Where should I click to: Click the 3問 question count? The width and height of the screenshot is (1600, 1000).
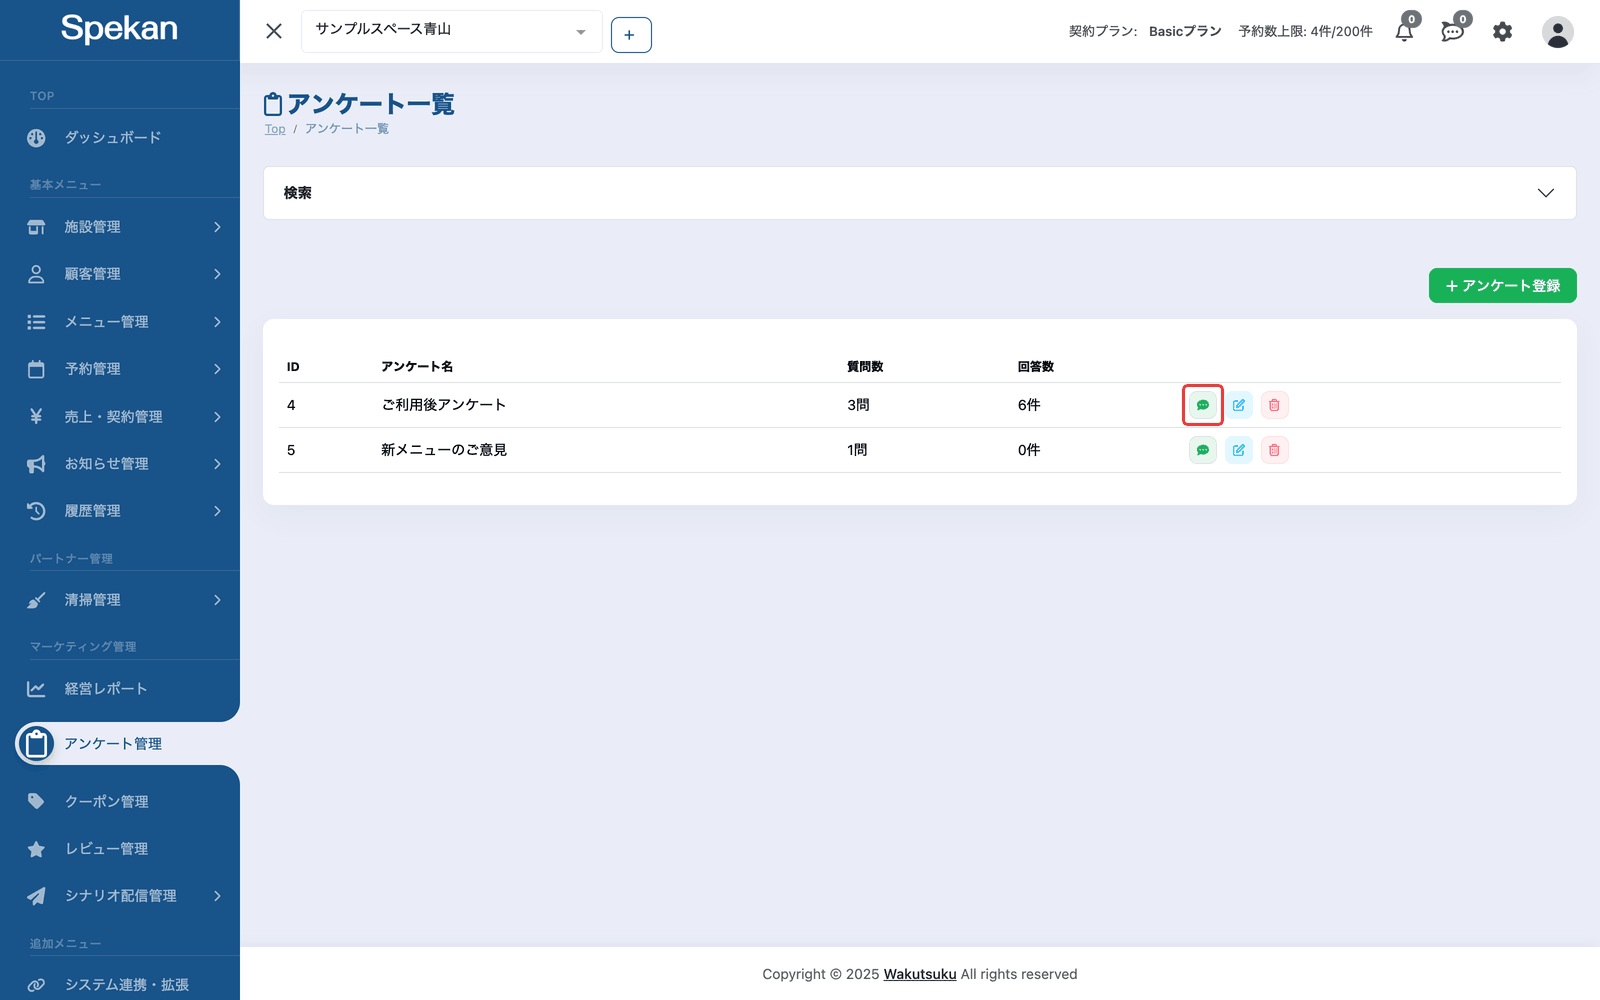point(858,405)
